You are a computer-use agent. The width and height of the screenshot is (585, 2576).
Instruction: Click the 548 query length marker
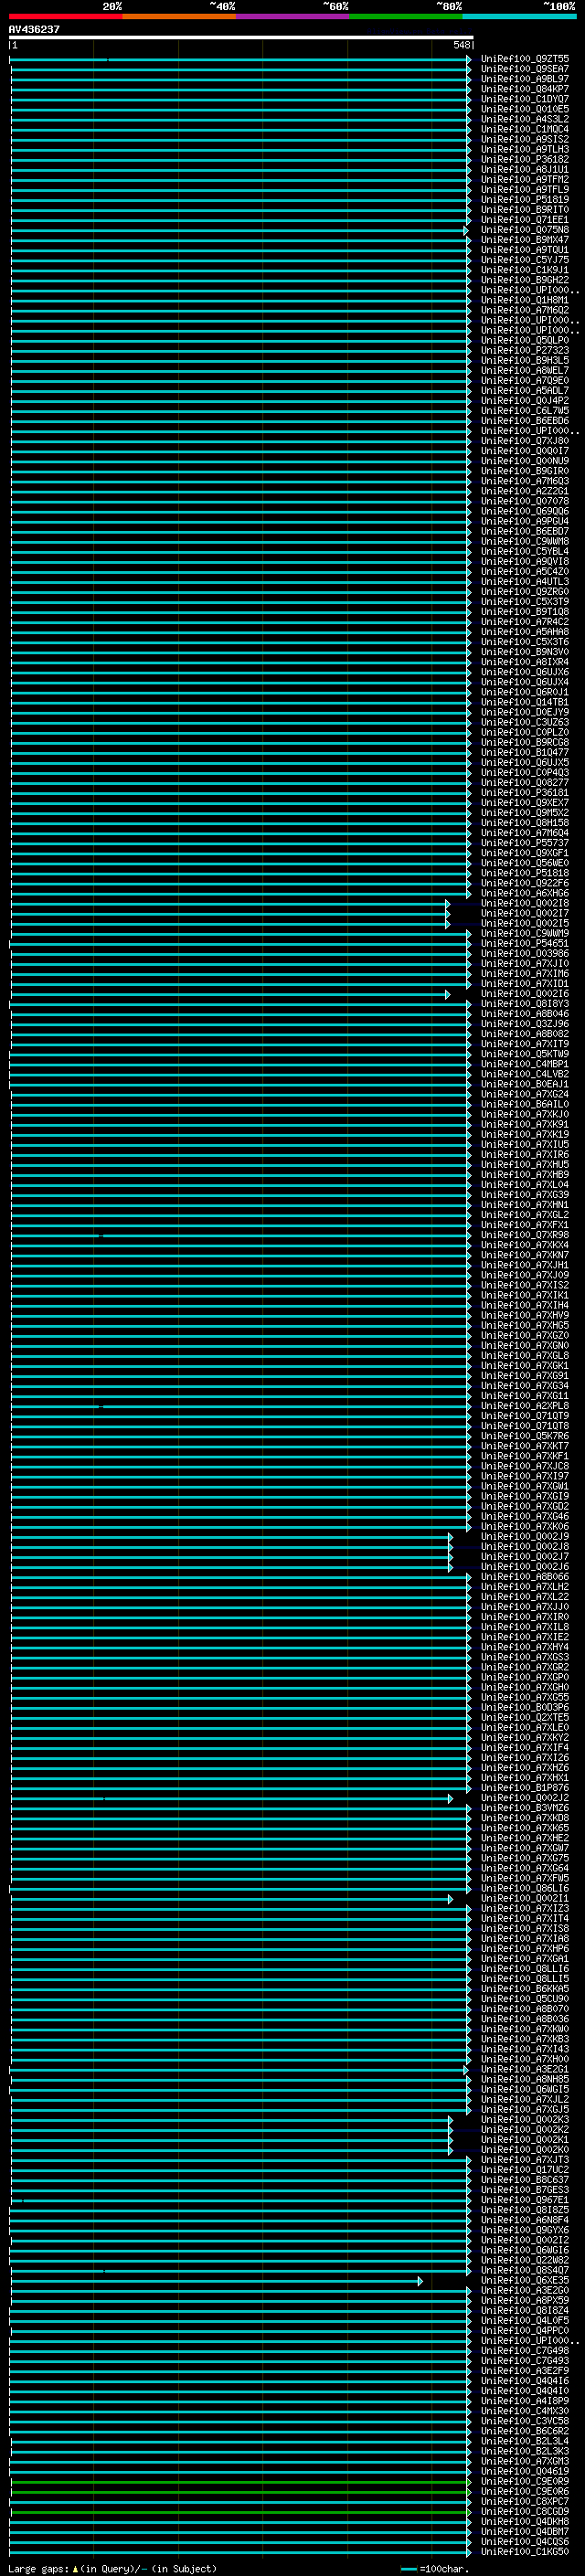coord(461,45)
